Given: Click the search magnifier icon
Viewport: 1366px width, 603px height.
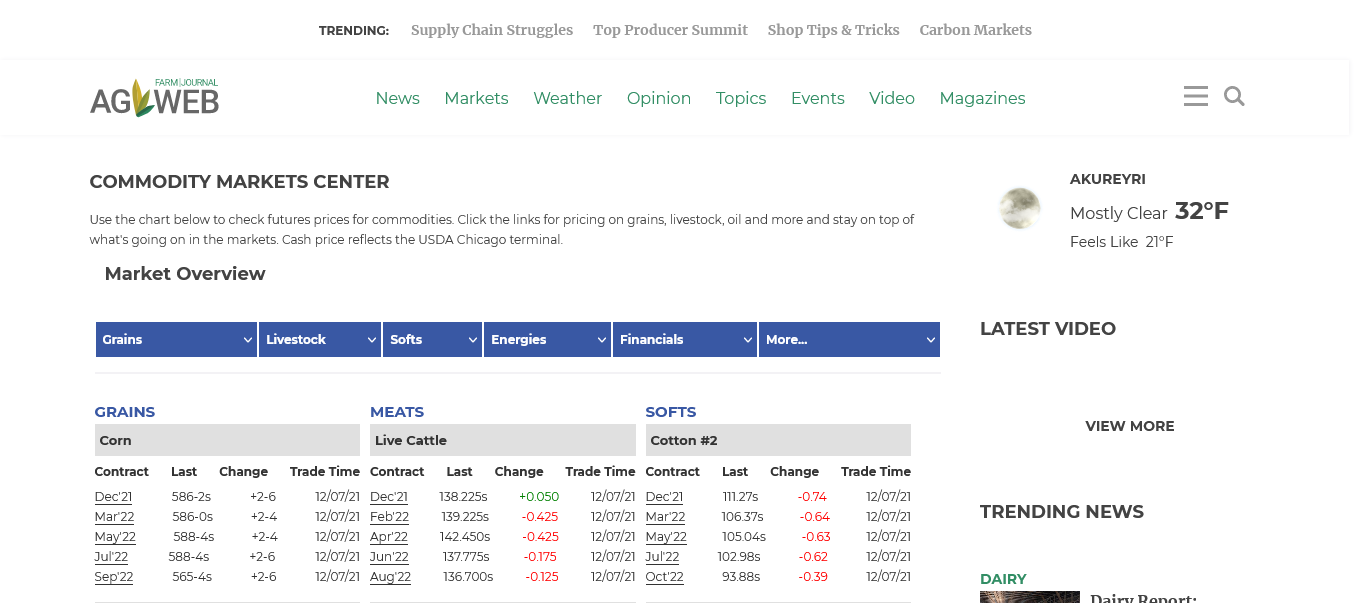Looking at the screenshot, I should tap(1234, 97).
